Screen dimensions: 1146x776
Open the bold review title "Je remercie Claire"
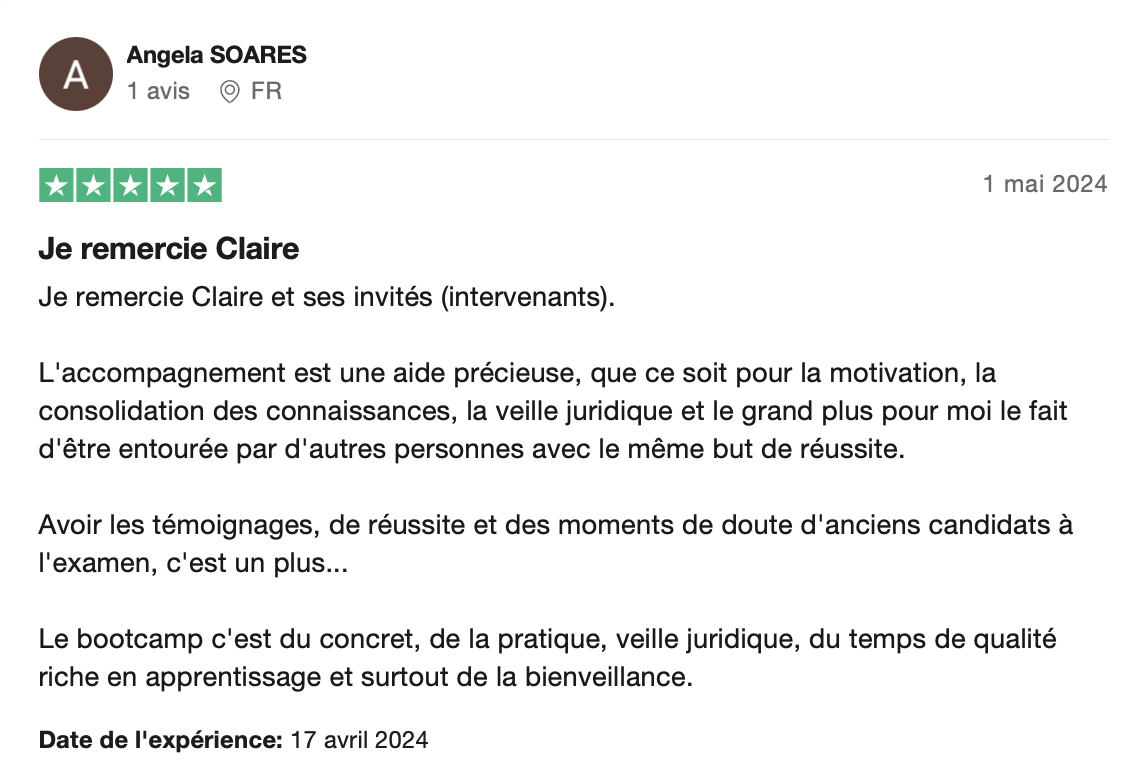coord(169,248)
